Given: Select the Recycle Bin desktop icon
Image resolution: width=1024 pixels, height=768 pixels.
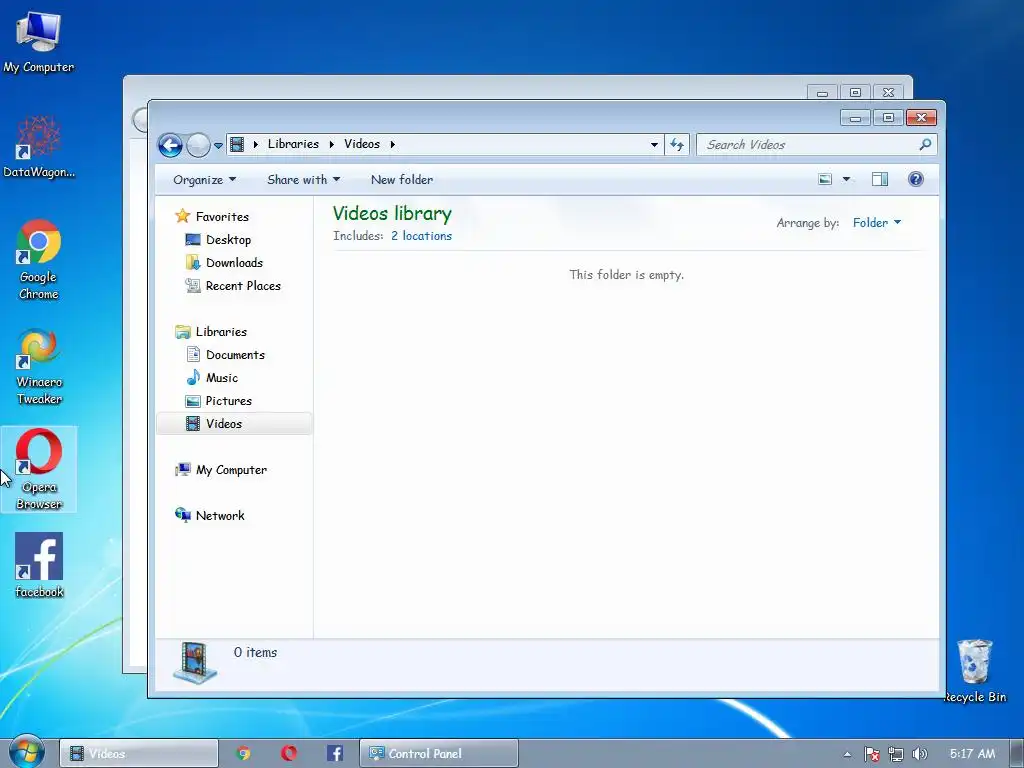Looking at the screenshot, I should (975, 671).
